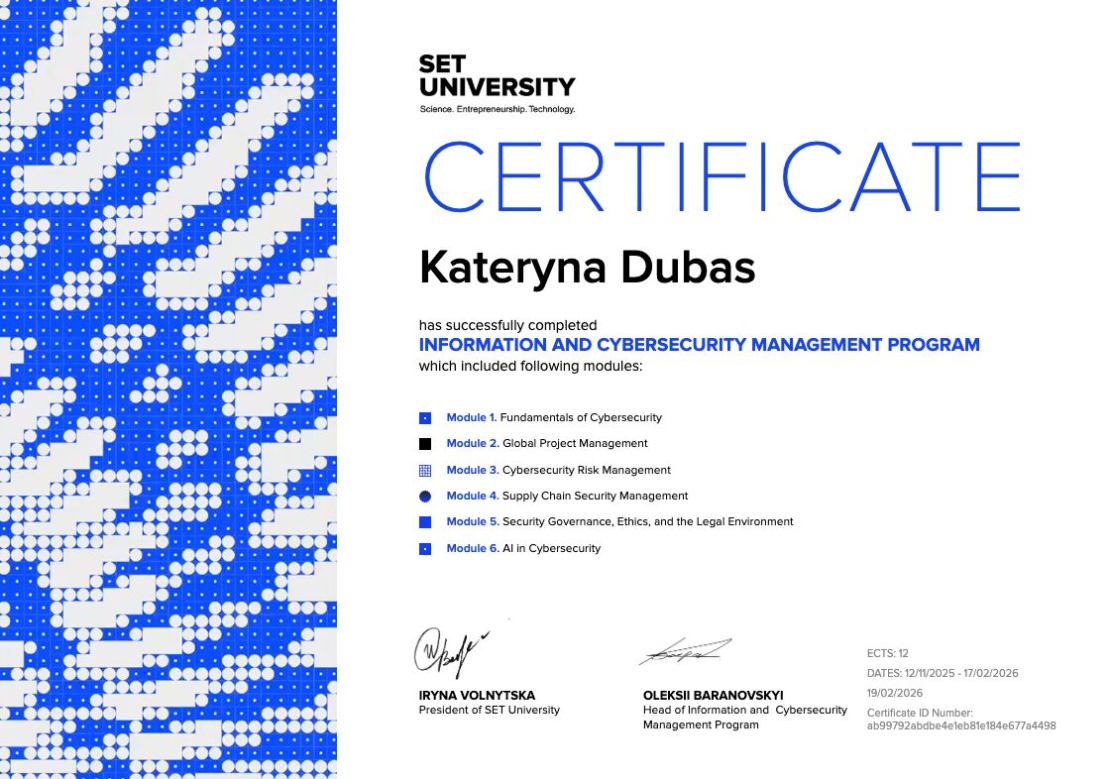The height and width of the screenshot is (779, 1110).
Task: Click the certificate ID number hash
Action: 961,726
